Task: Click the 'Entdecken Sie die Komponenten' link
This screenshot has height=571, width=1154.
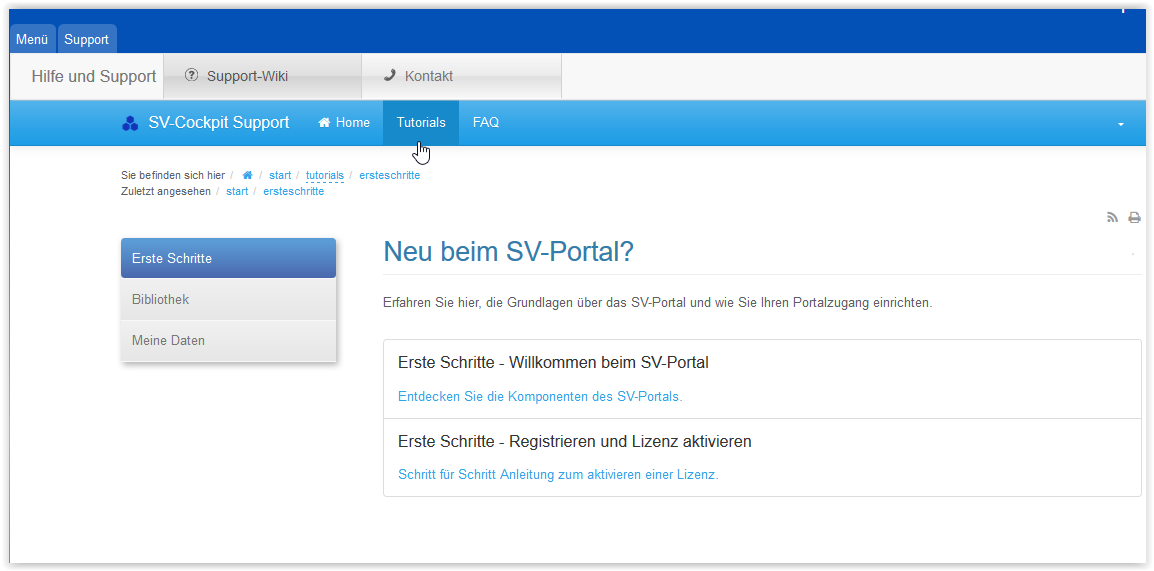Action: (540, 396)
